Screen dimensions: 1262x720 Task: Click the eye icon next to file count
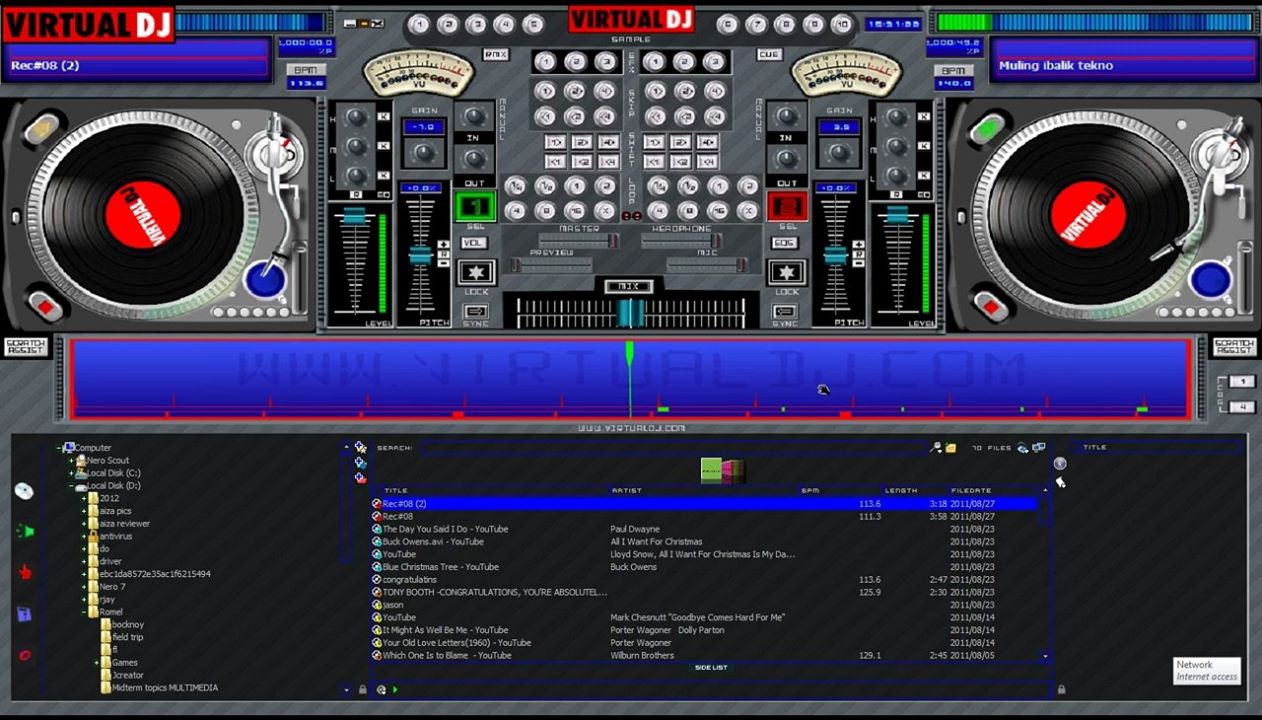click(1022, 448)
